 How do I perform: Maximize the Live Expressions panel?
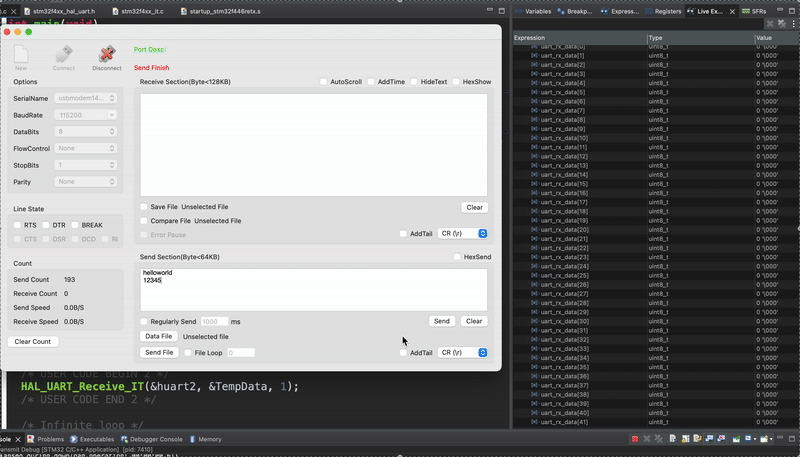[792, 11]
